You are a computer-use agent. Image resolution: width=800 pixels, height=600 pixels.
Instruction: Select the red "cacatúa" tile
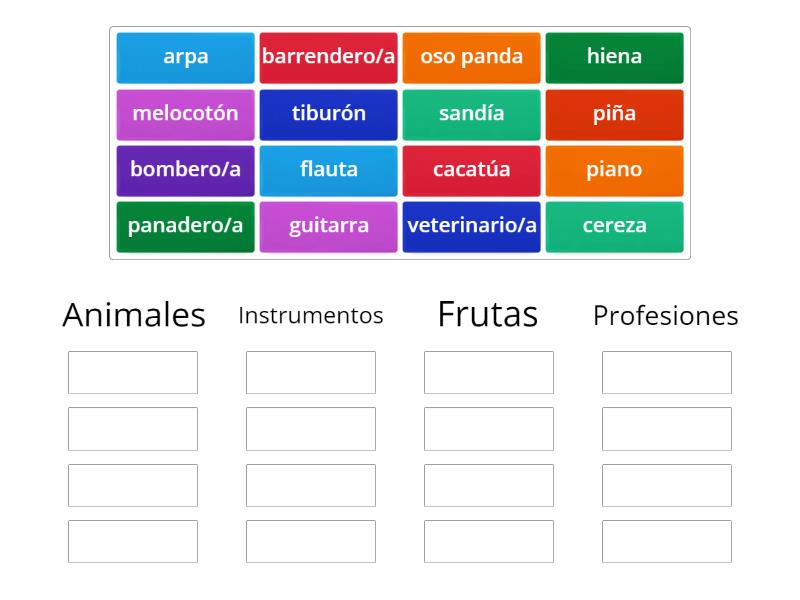coord(471,170)
